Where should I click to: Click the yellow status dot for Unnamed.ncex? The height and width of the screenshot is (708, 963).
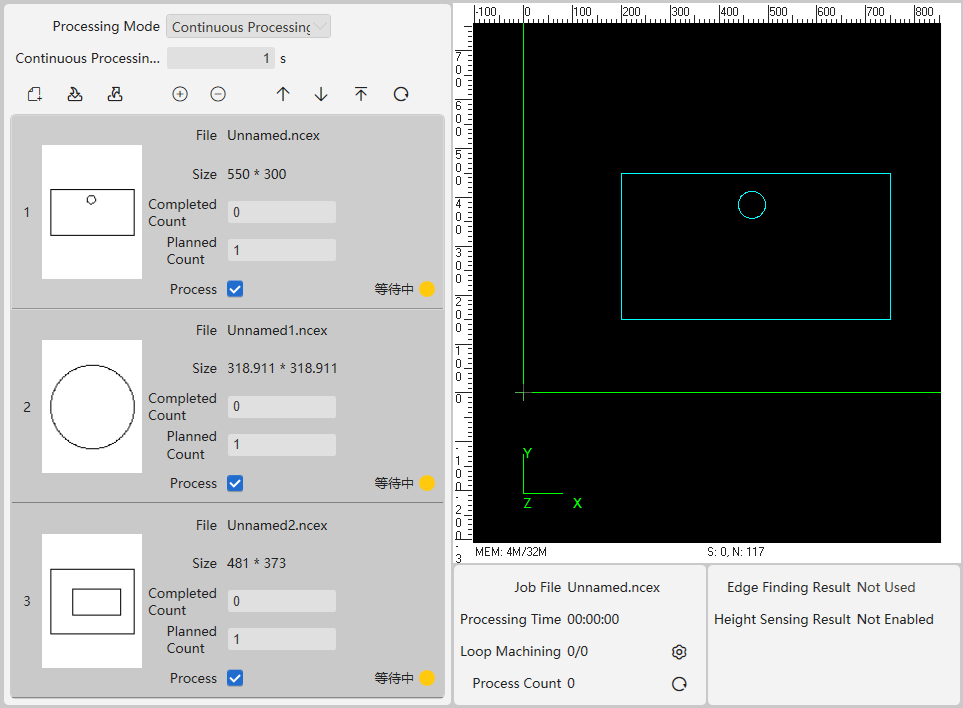click(427, 289)
